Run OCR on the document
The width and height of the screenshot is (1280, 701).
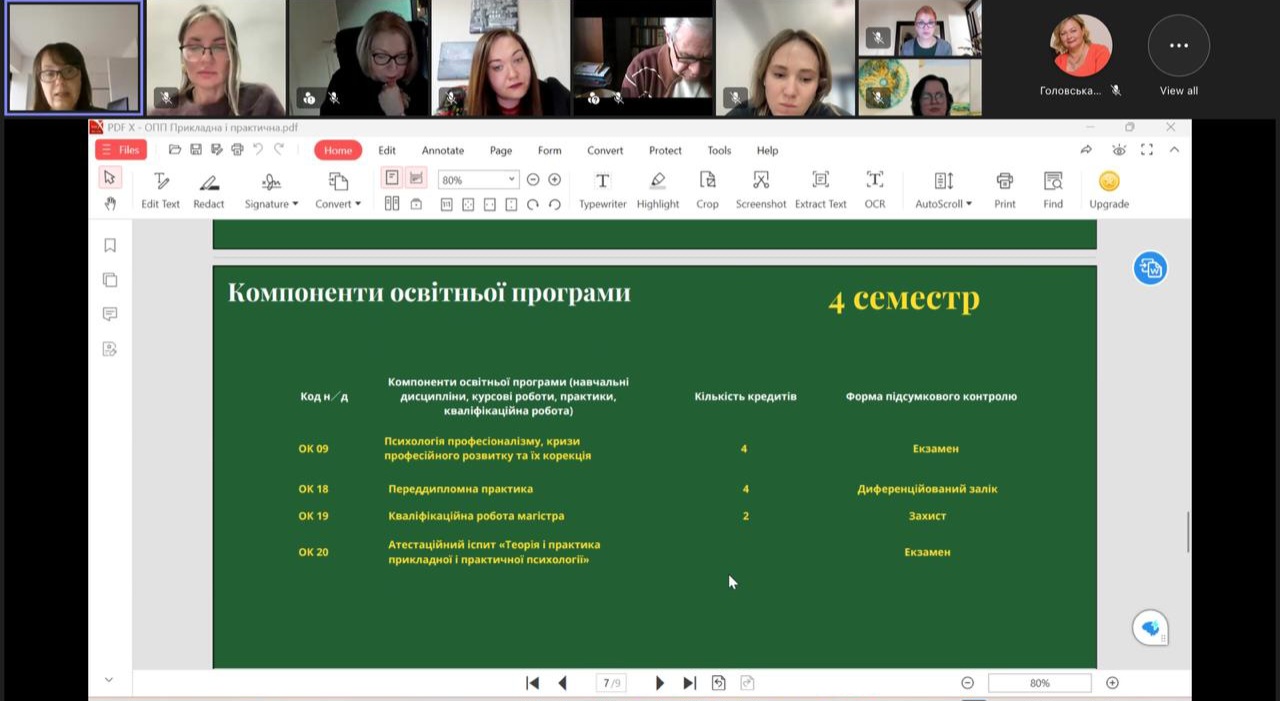click(x=874, y=189)
